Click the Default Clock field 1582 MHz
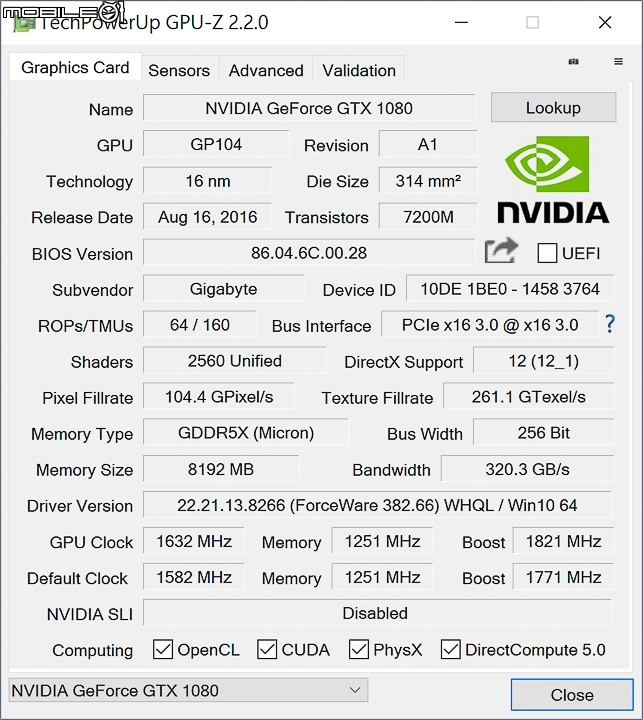 194,577
